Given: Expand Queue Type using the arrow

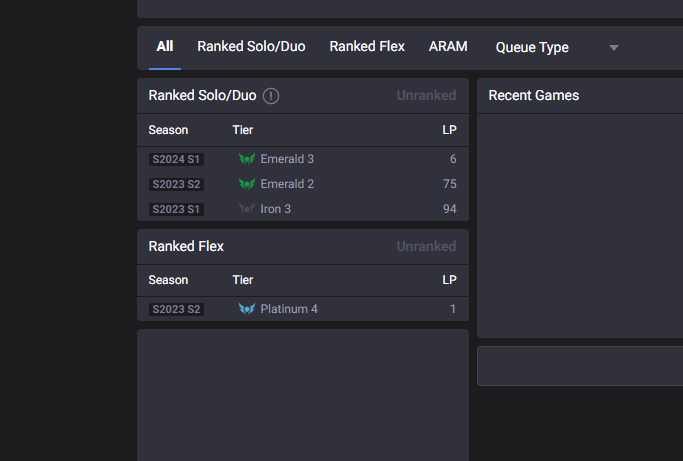Looking at the screenshot, I should tap(614, 47).
